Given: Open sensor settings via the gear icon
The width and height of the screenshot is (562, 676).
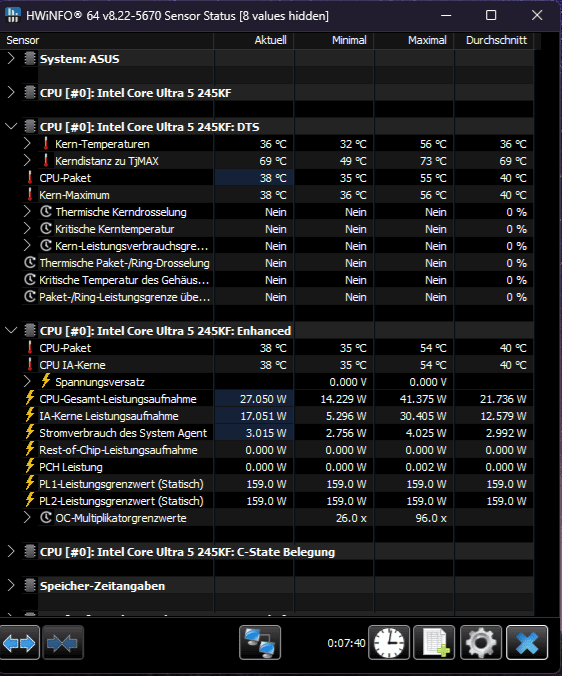Looking at the screenshot, I should click(x=481, y=643).
